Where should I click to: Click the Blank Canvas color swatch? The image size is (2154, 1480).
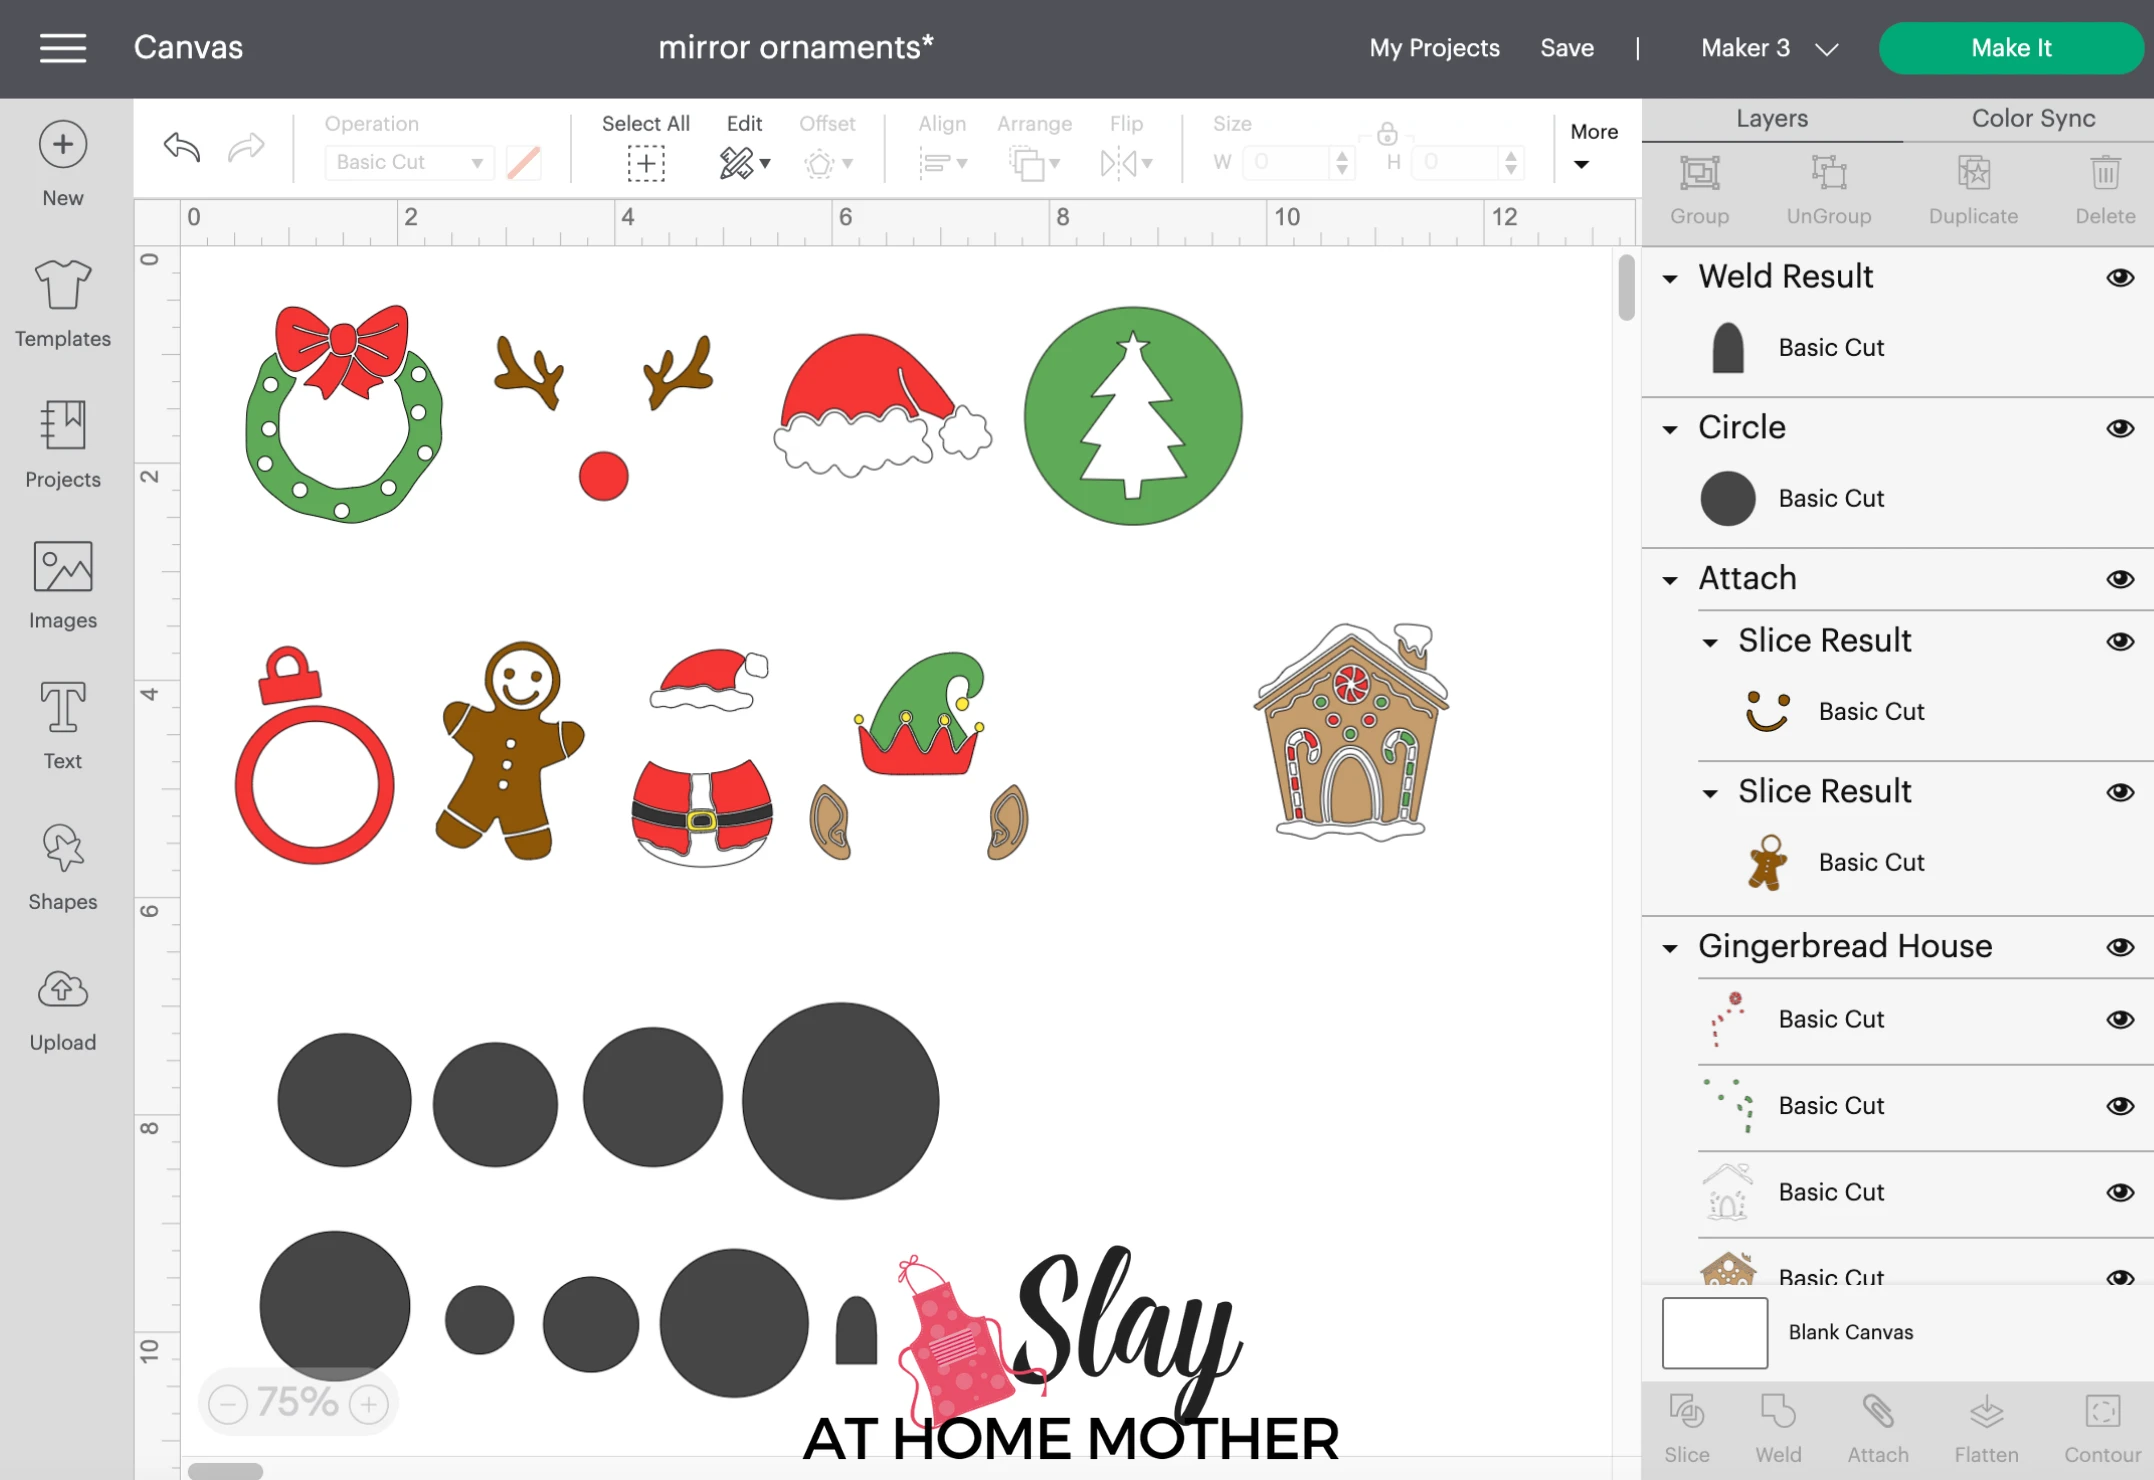pos(1714,1333)
